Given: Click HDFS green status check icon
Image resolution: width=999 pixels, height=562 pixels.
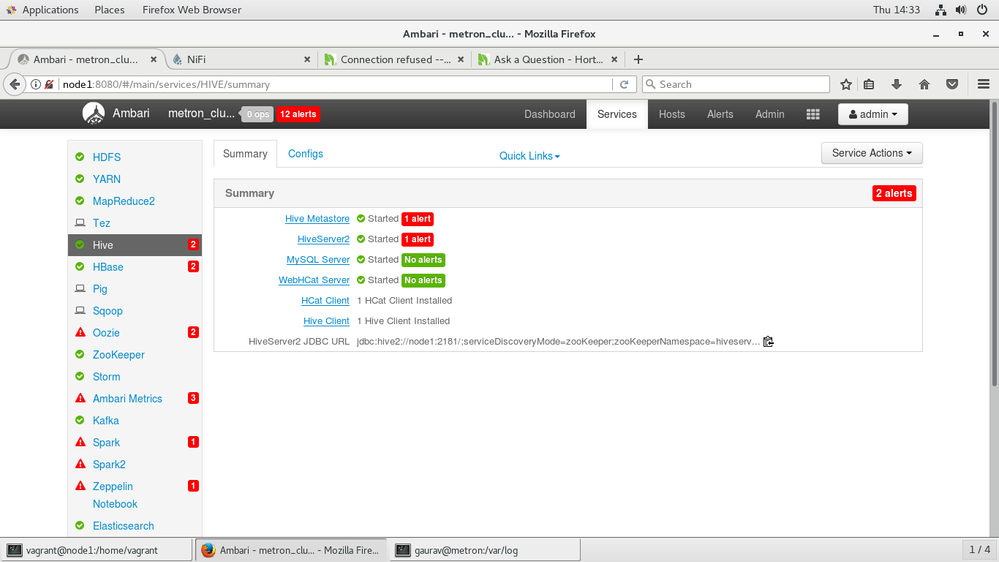Looking at the screenshot, I should pos(80,157).
